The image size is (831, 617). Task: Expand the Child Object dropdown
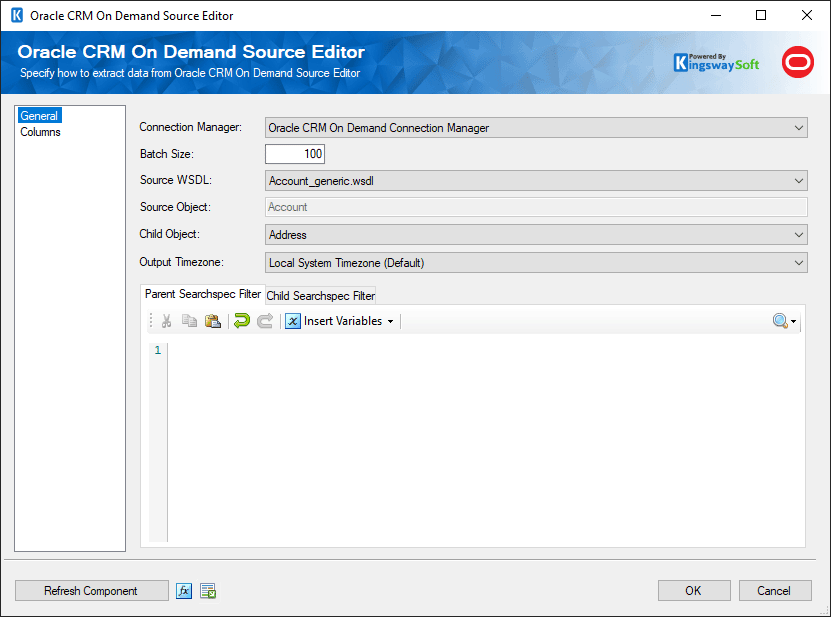pyautogui.click(x=799, y=235)
